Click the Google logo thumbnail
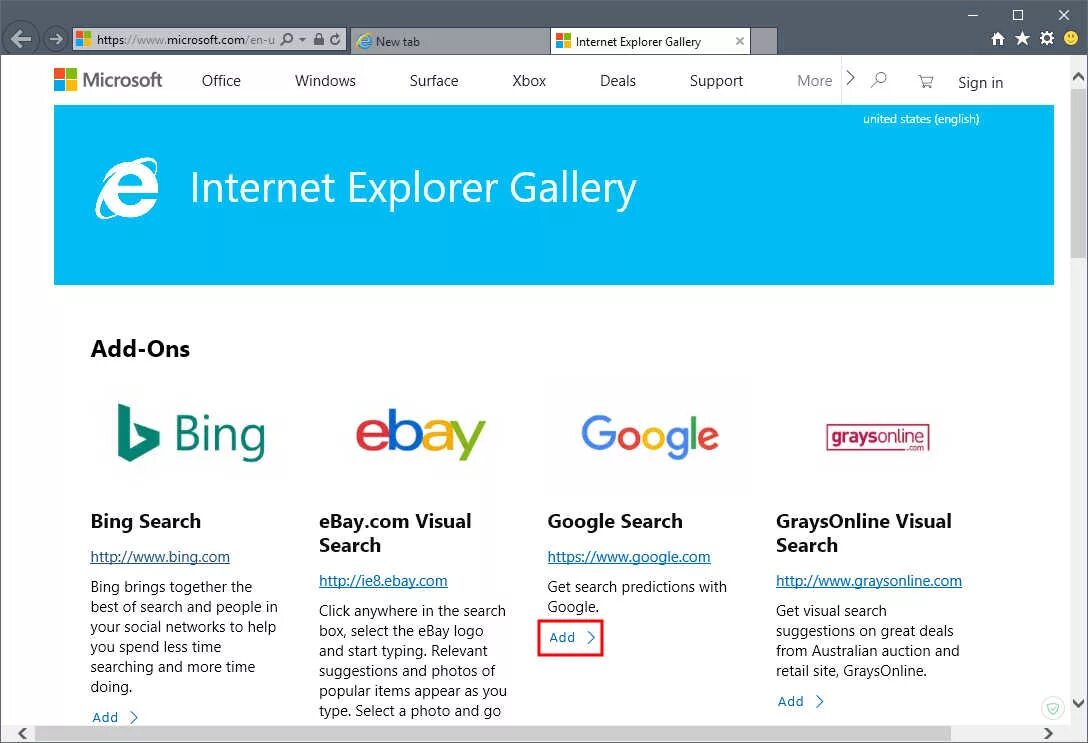 650,436
